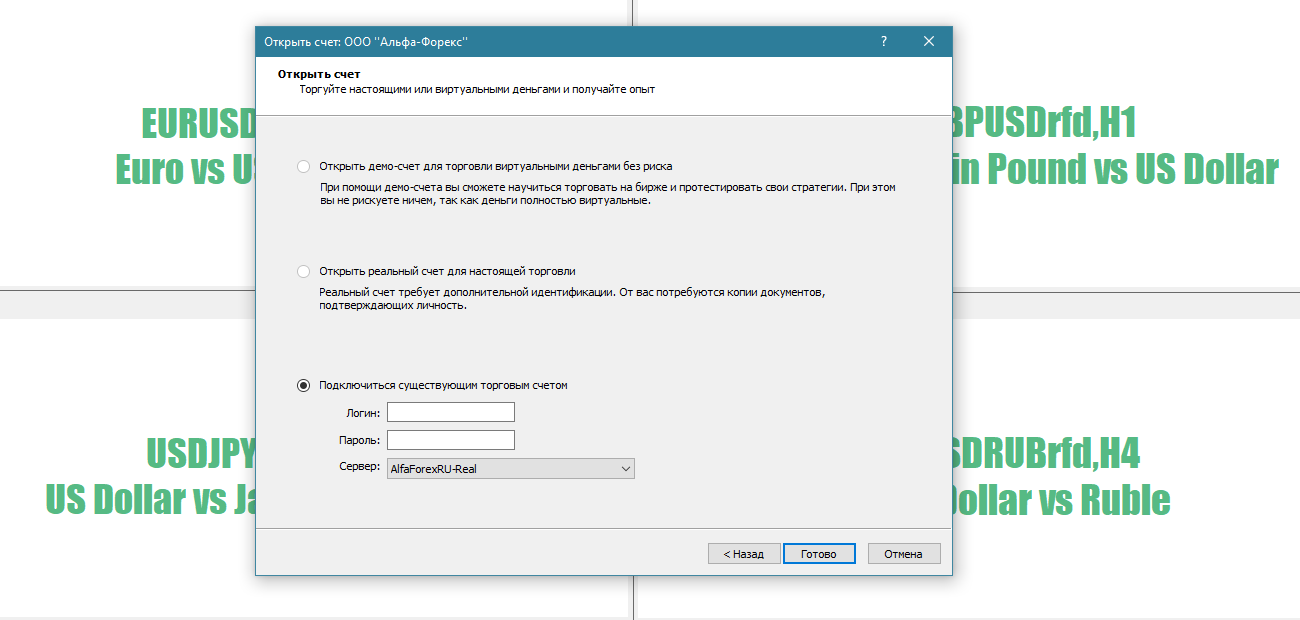Cancel the dialog with Отмена
This screenshot has height=620, width=1300.
tap(904, 554)
